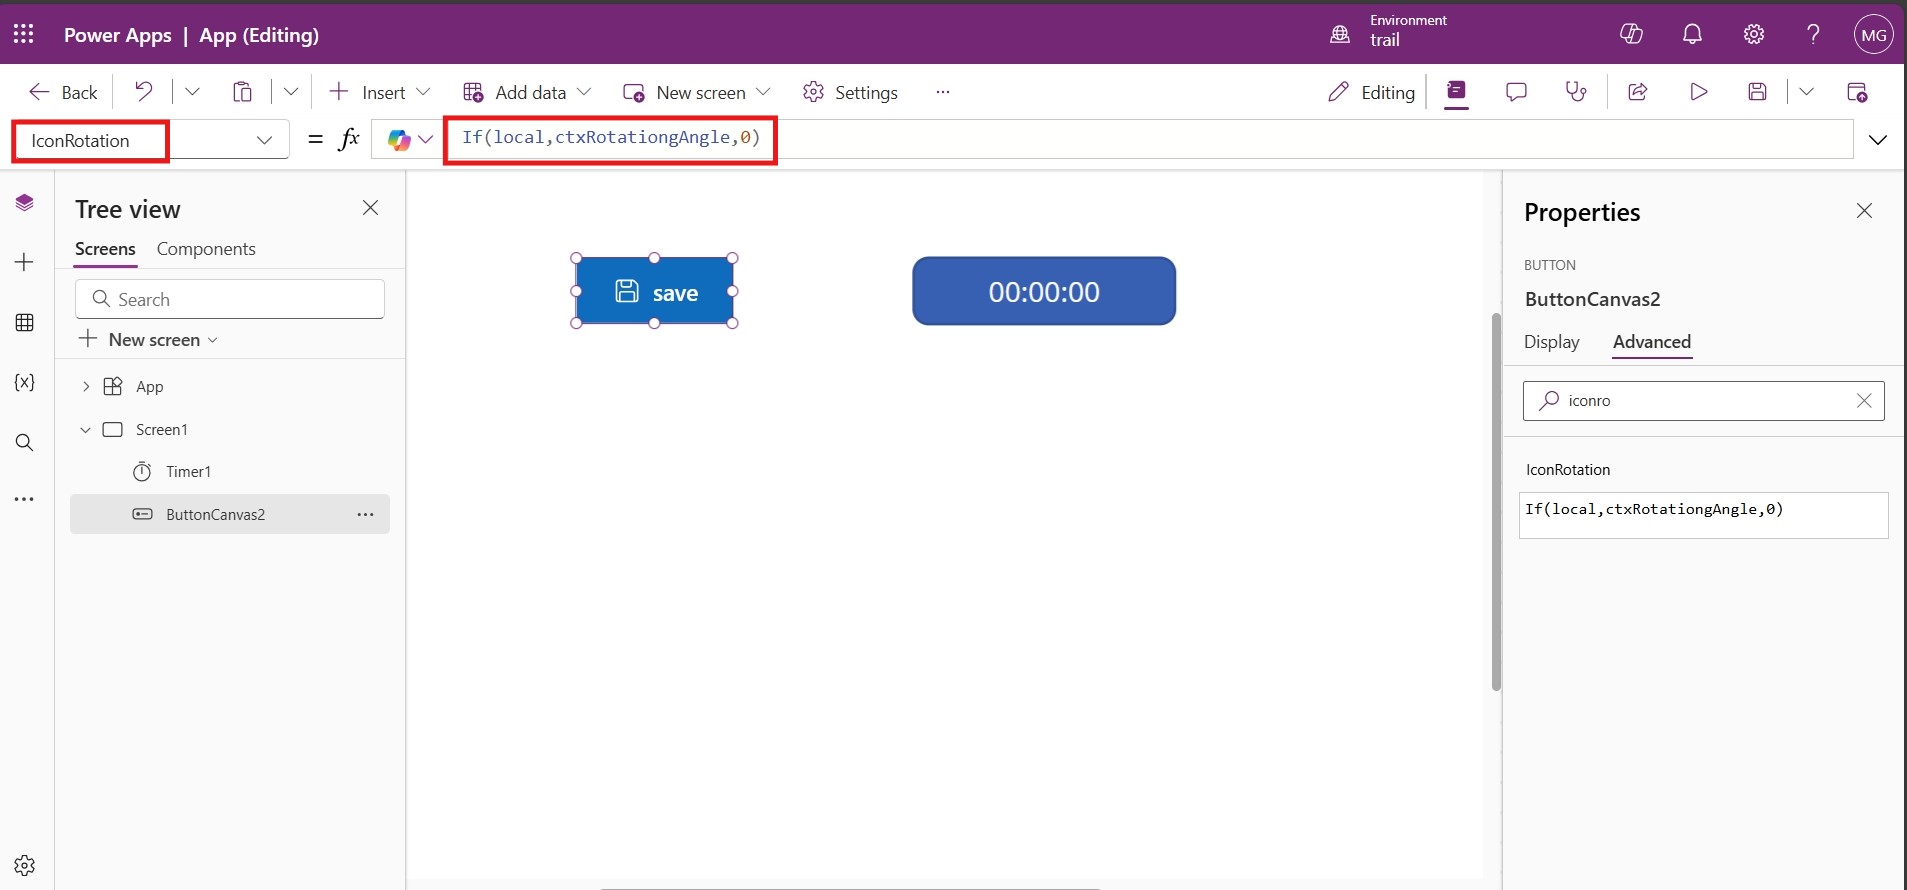Open the Comments speech bubble icon
The height and width of the screenshot is (890, 1907).
[1516, 92]
